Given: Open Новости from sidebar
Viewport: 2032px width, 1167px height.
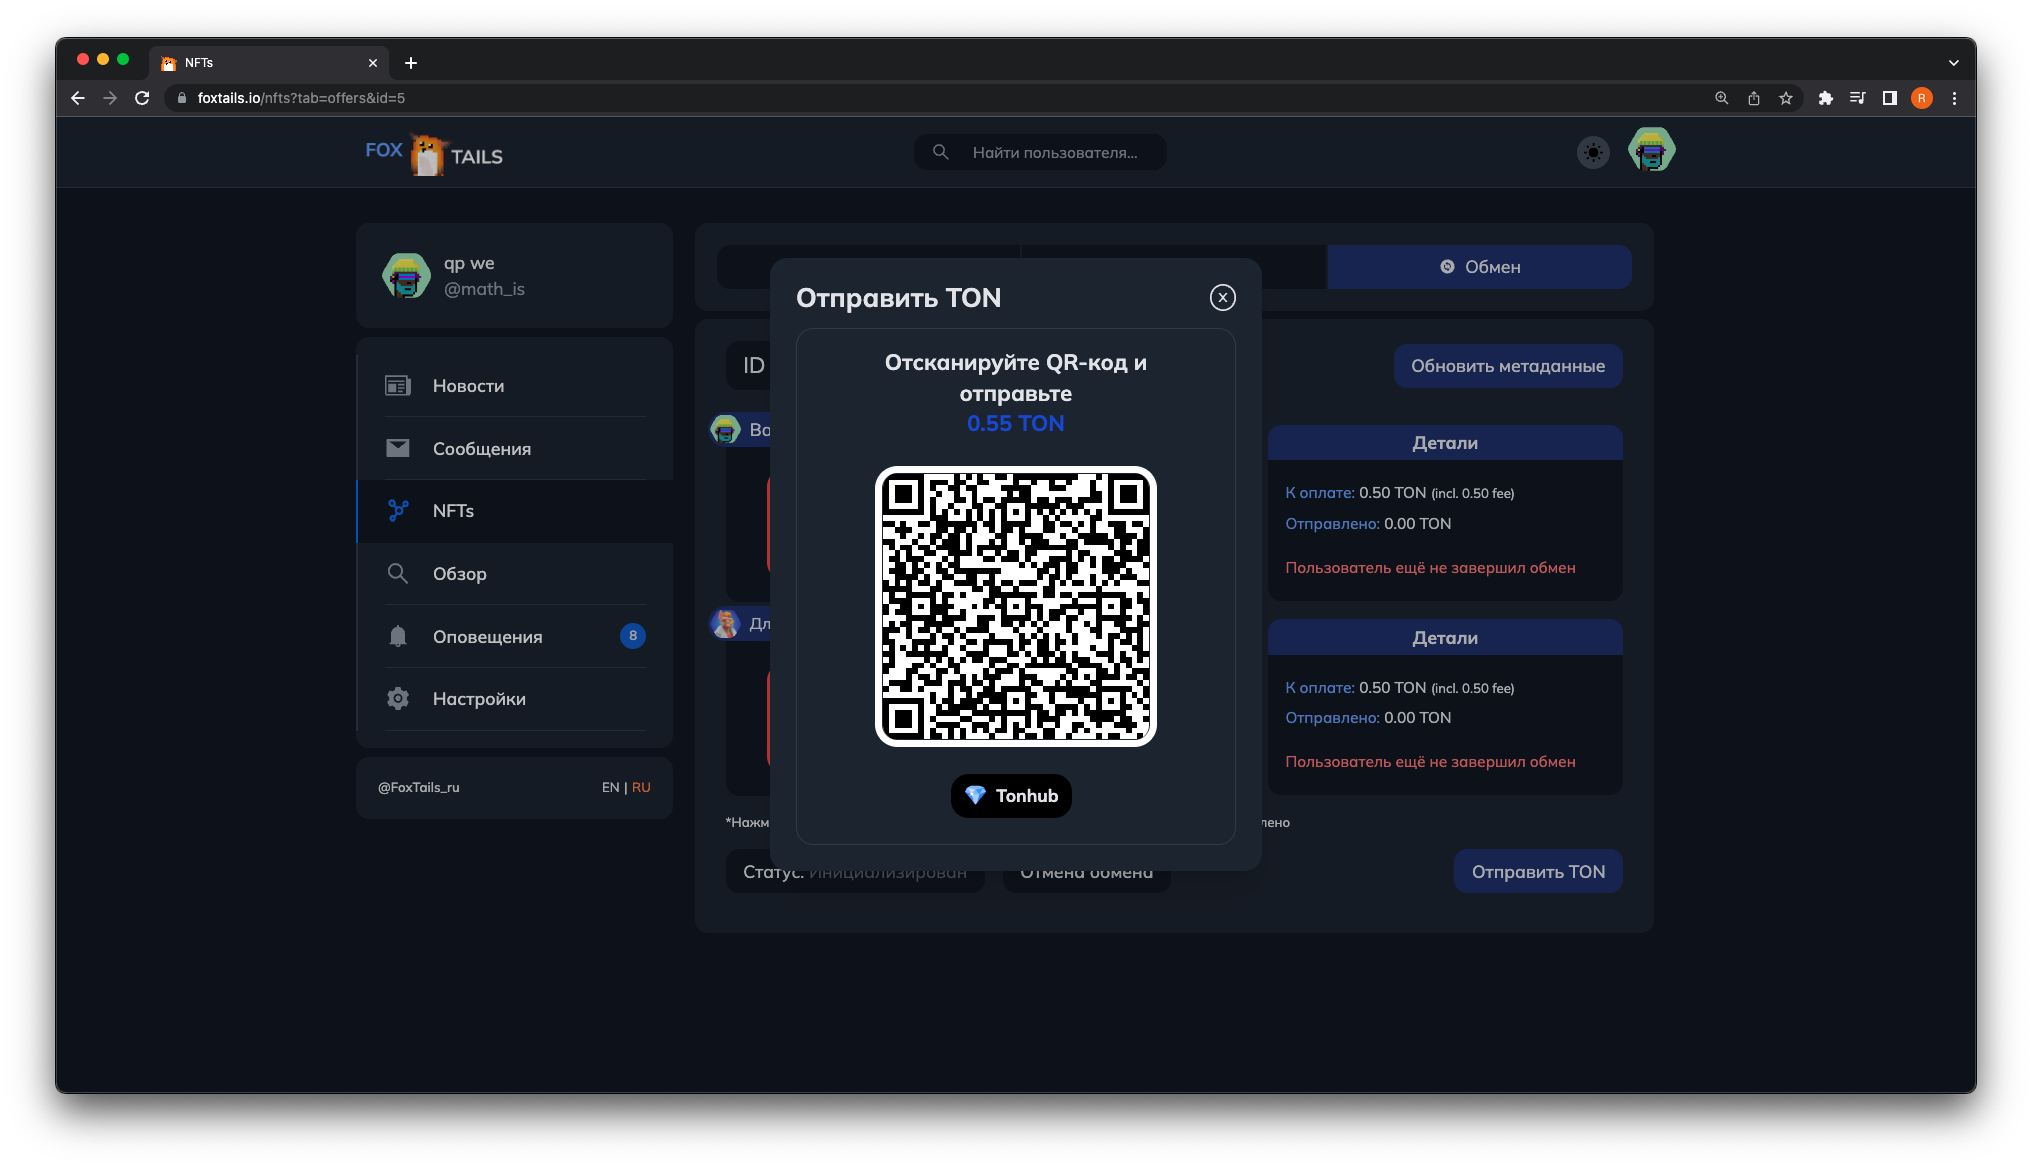Looking at the screenshot, I should [x=468, y=386].
